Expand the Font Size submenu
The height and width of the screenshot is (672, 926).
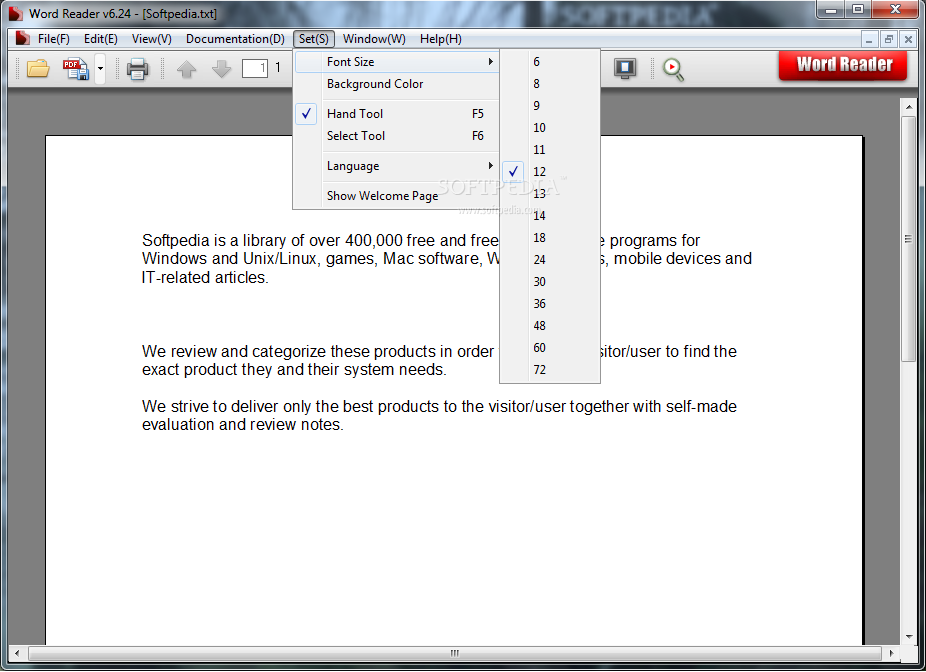pos(396,62)
